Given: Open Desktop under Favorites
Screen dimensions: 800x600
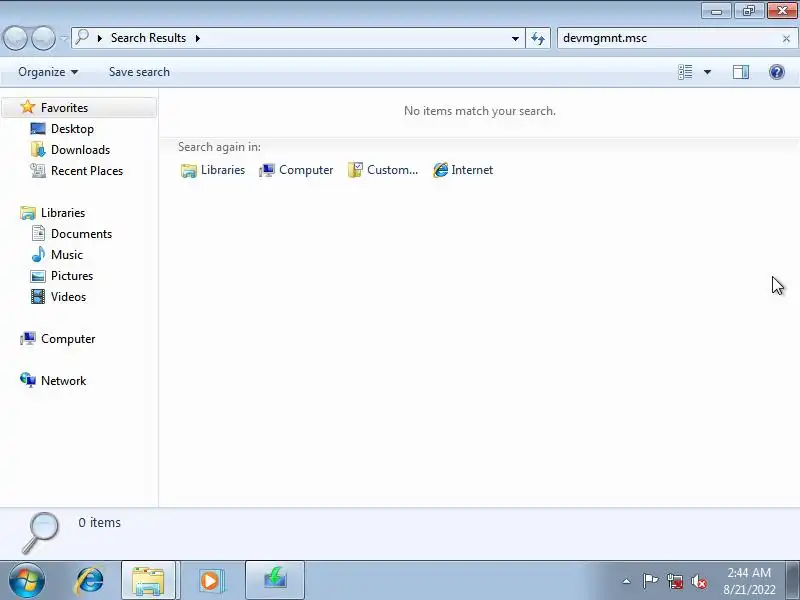Looking at the screenshot, I should coord(72,129).
